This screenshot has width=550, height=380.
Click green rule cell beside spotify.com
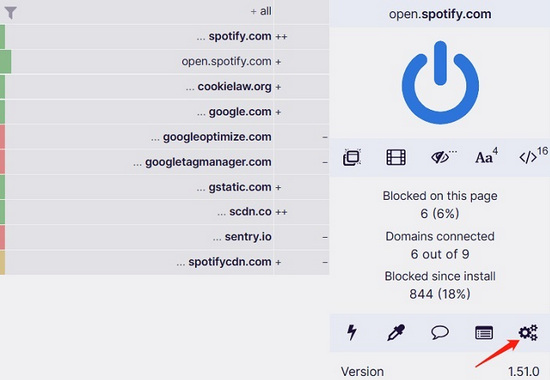coord(2,36)
